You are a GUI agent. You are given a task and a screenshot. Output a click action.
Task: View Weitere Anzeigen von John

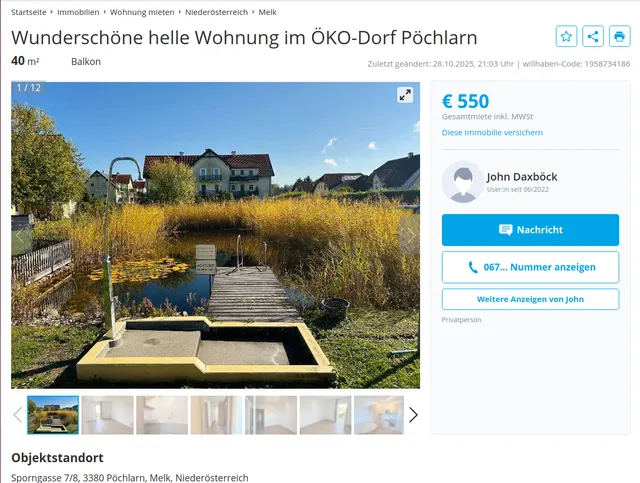click(x=530, y=299)
